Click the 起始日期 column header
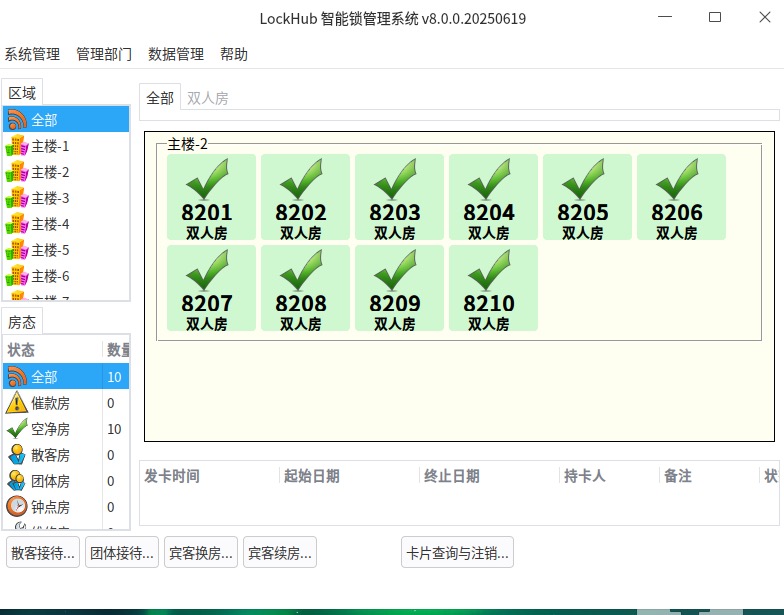This screenshot has width=784, height=615. (x=312, y=476)
